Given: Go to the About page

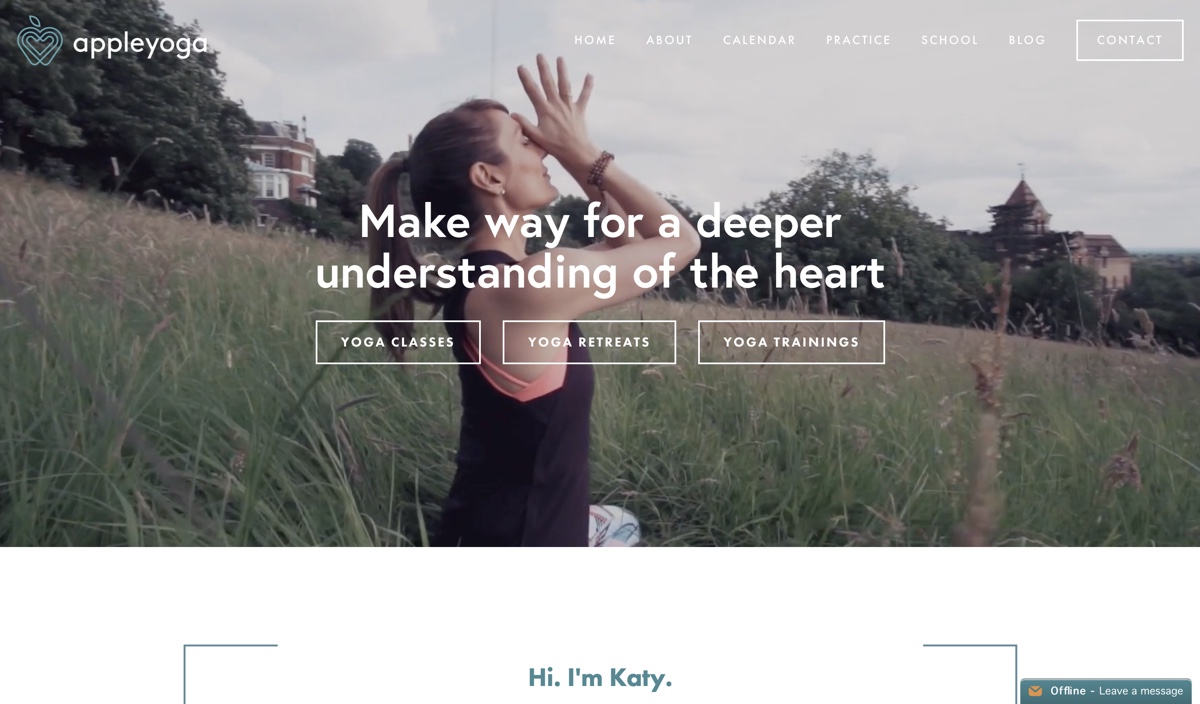Looking at the screenshot, I should coord(669,40).
